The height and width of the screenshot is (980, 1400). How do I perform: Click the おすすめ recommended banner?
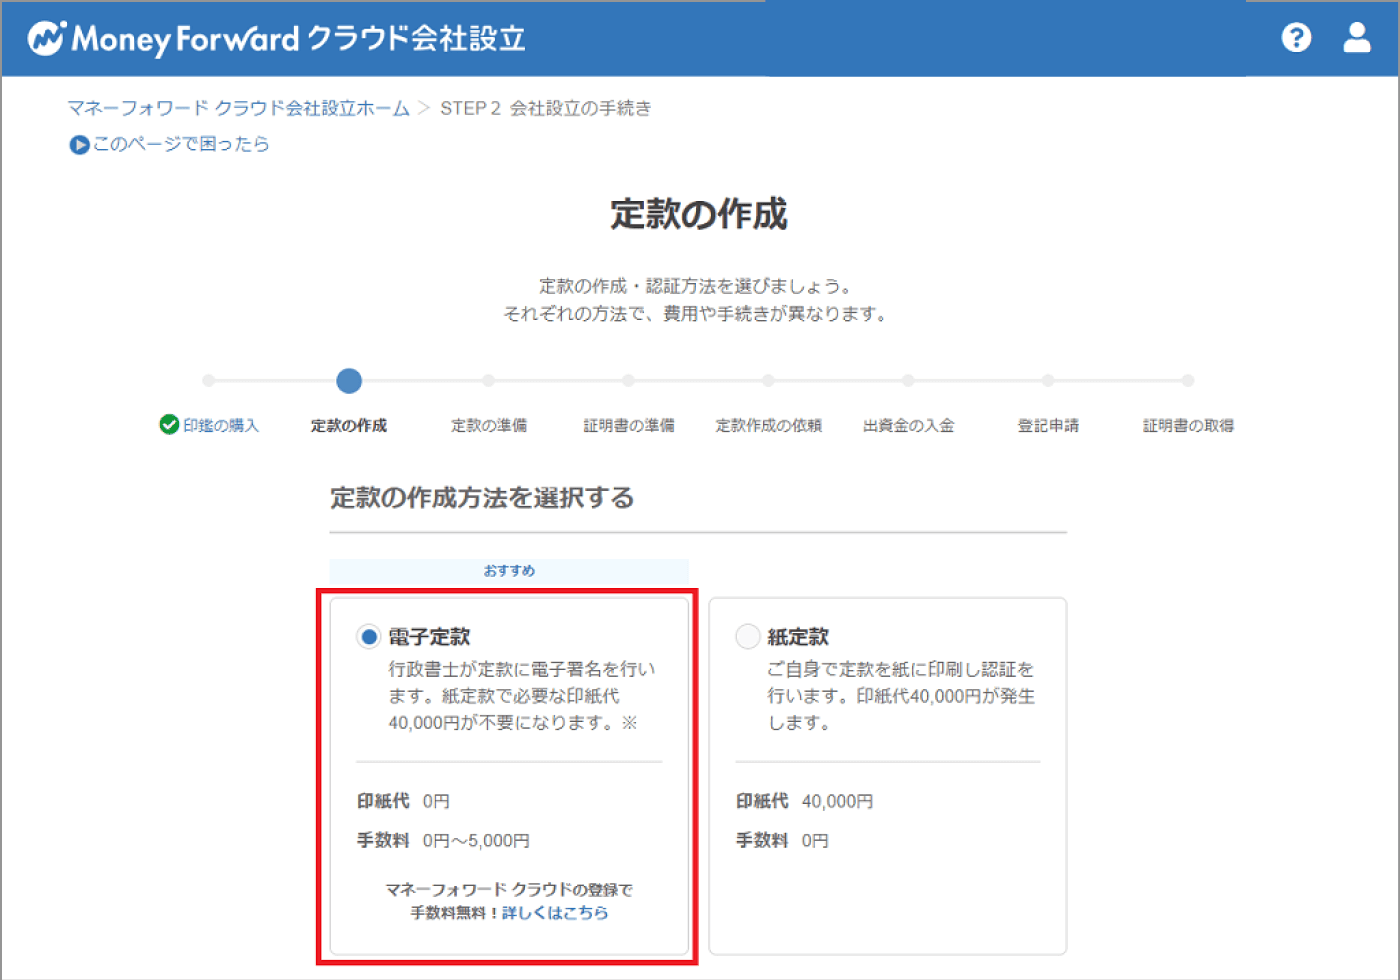click(x=509, y=571)
